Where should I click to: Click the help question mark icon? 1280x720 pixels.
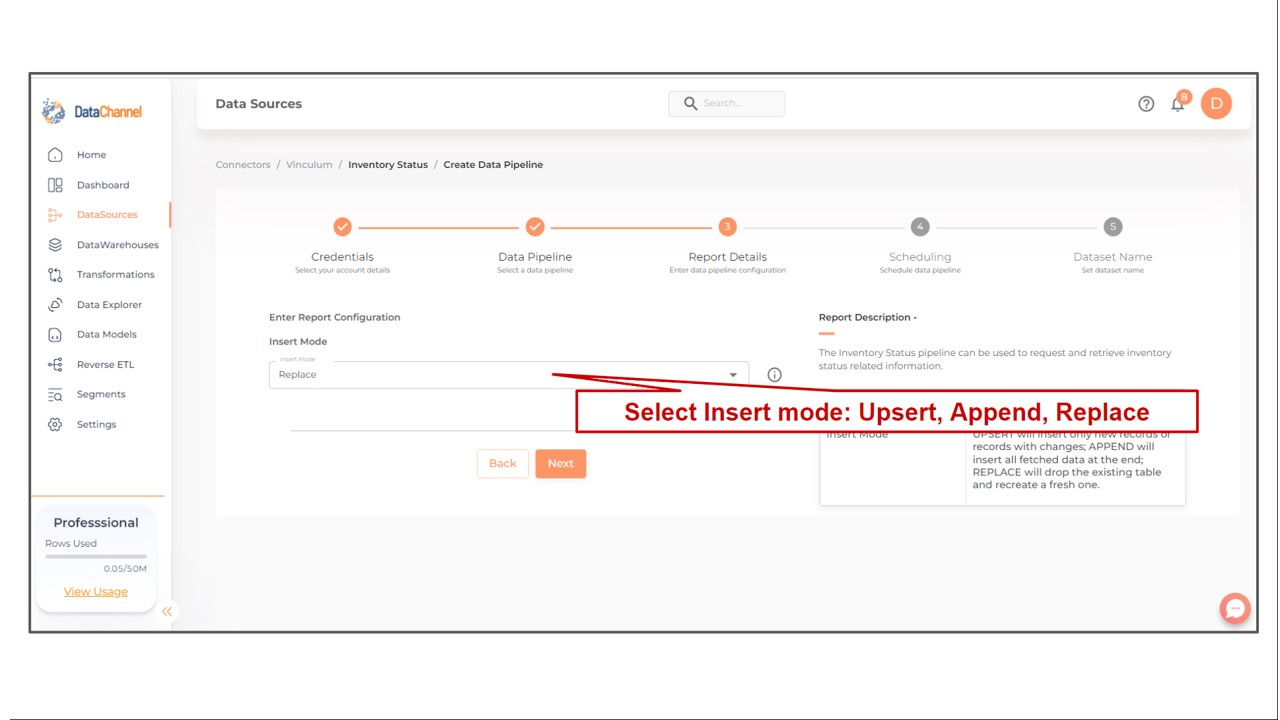[1146, 104]
